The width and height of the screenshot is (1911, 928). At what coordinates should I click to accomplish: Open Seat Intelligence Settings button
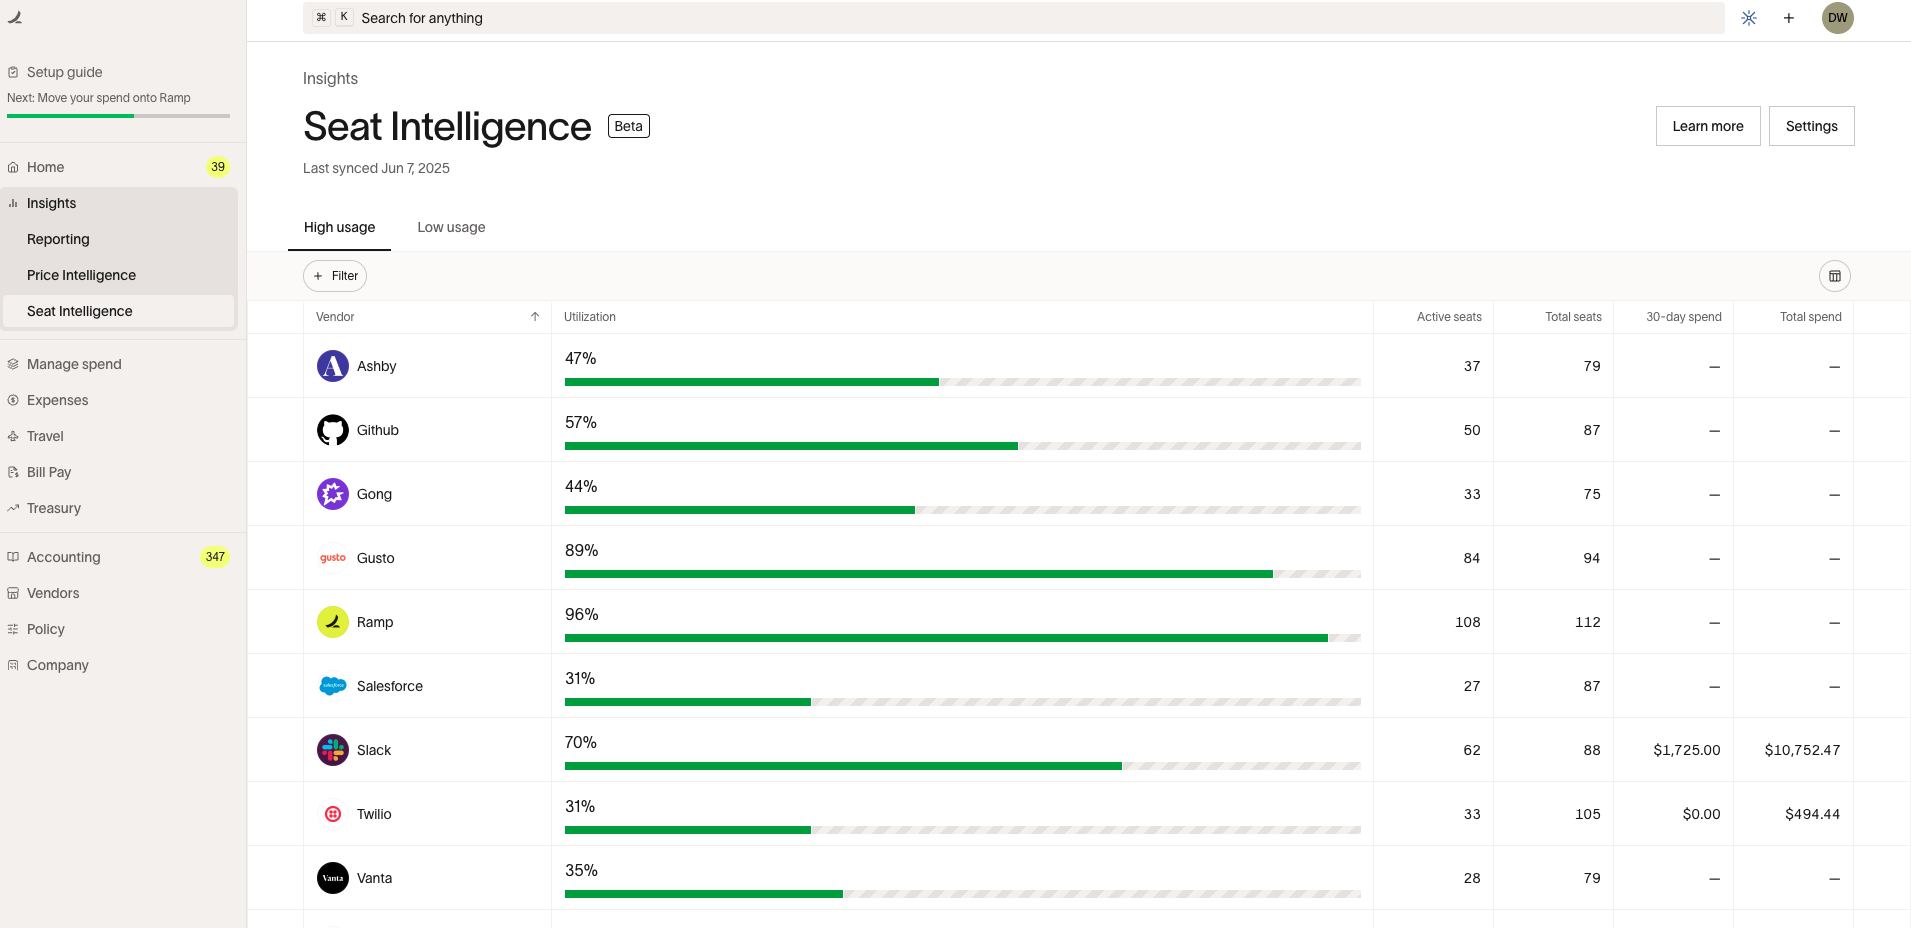[1811, 126]
